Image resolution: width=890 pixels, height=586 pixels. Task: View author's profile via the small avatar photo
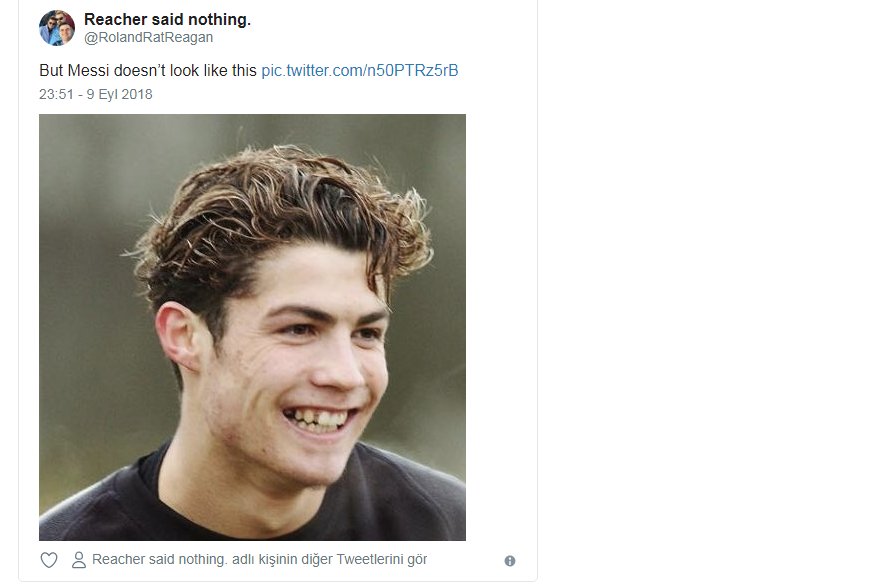coord(57,28)
